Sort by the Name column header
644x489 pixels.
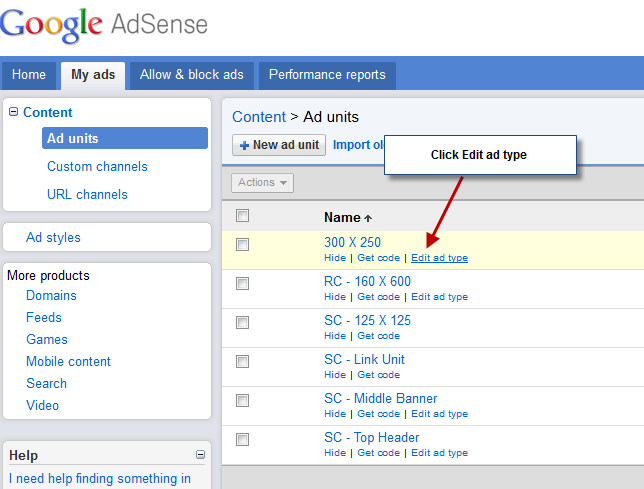click(348, 217)
